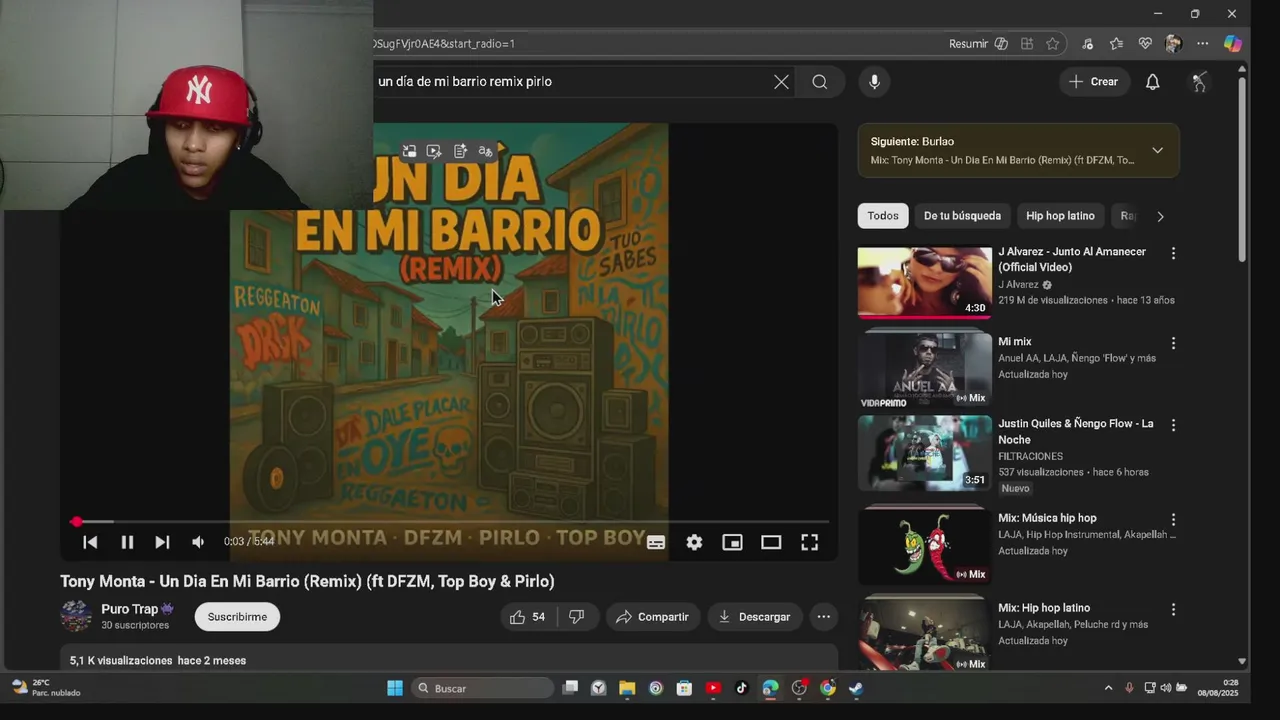
Task: Add page to favorites star
Action: 1052,44
